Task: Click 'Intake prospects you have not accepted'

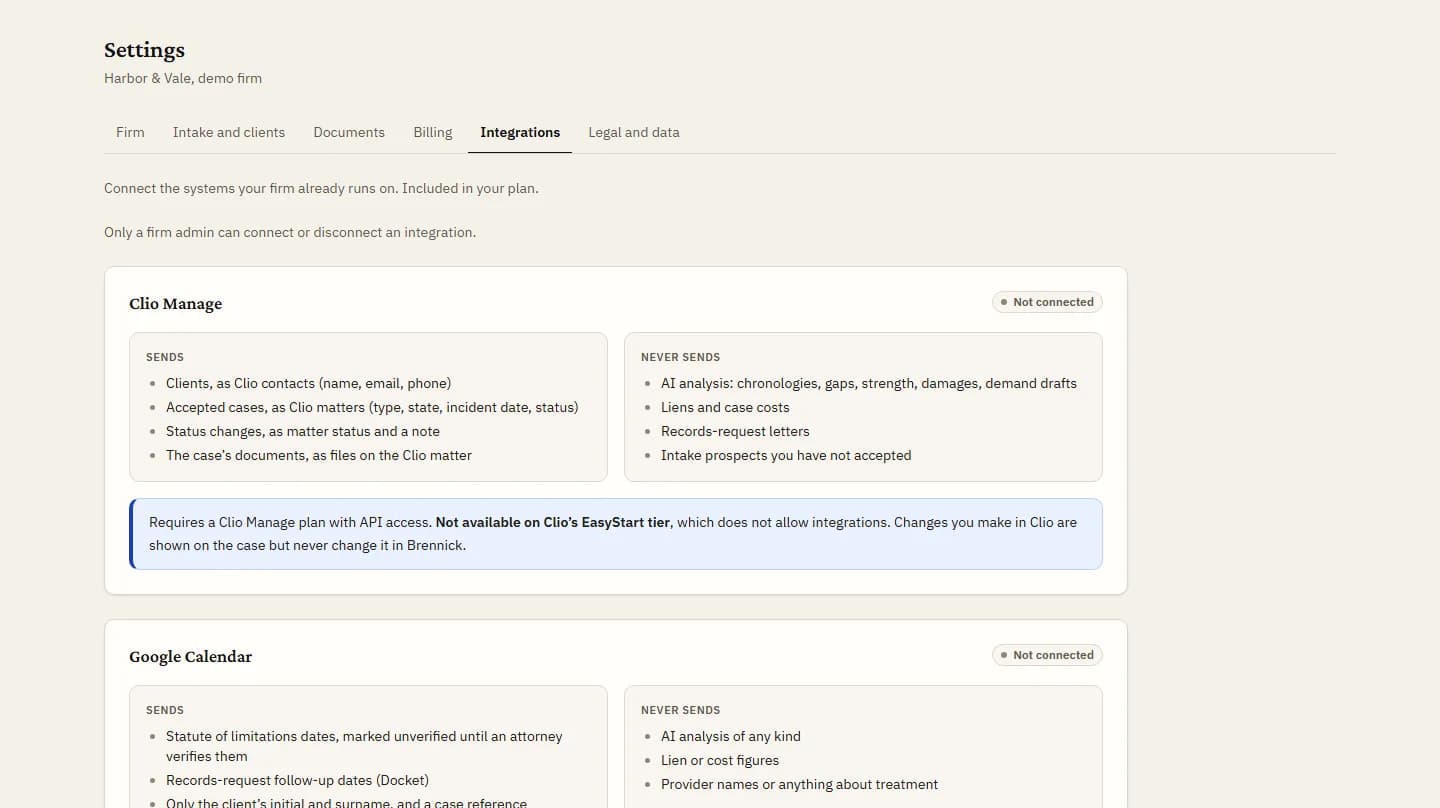Action: pyautogui.click(x=786, y=455)
